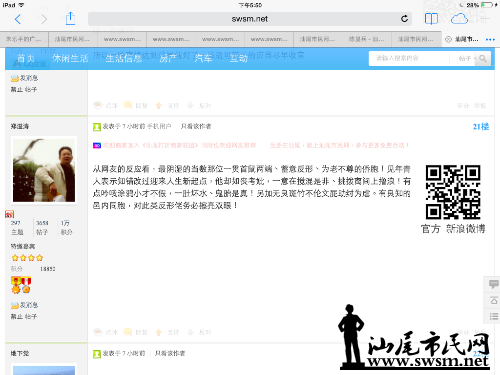
Task: Click the floating back-to-top button
Action: [494, 300]
